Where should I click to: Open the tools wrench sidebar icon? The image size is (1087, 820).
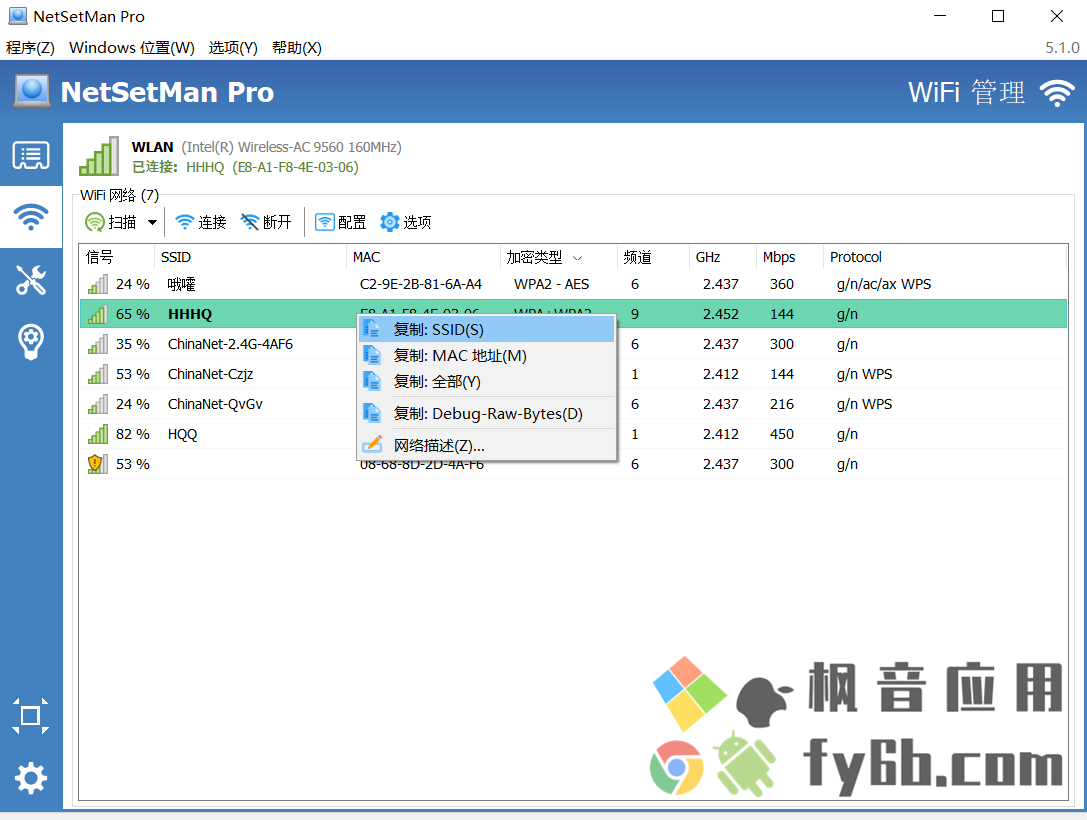click(x=31, y=280)
